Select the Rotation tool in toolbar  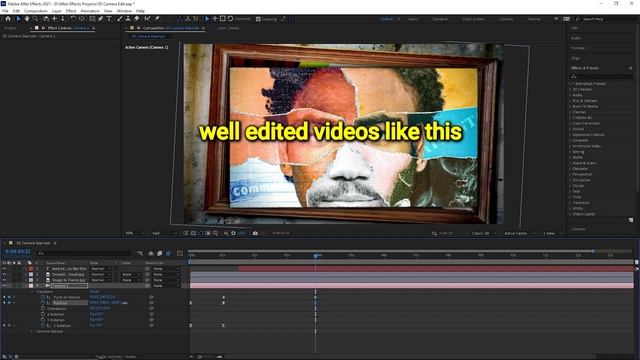pyautogui.click(x=73, y=19)
